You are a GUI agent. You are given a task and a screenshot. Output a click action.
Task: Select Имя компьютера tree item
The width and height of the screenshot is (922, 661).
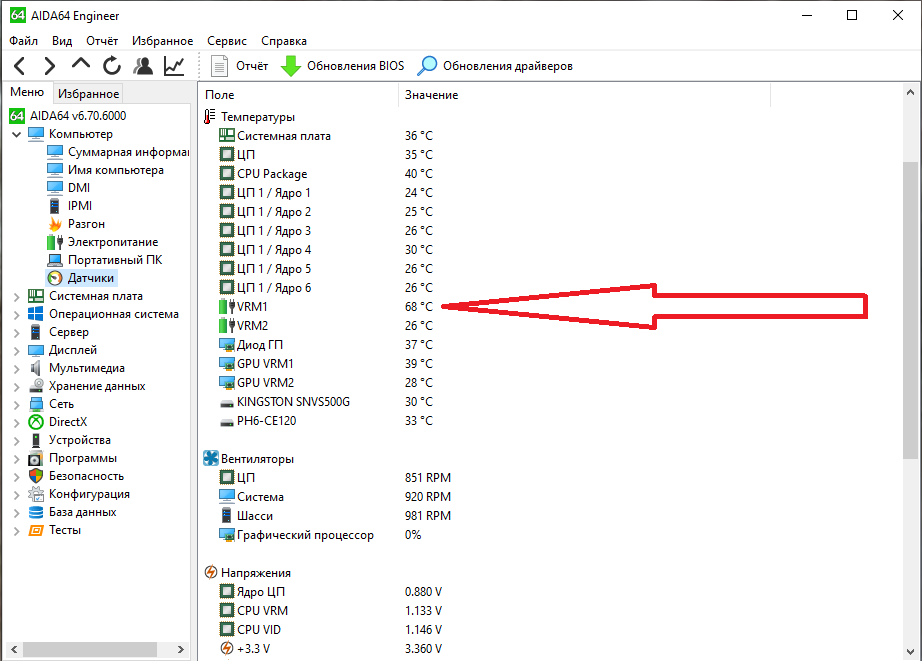[115, 170]
